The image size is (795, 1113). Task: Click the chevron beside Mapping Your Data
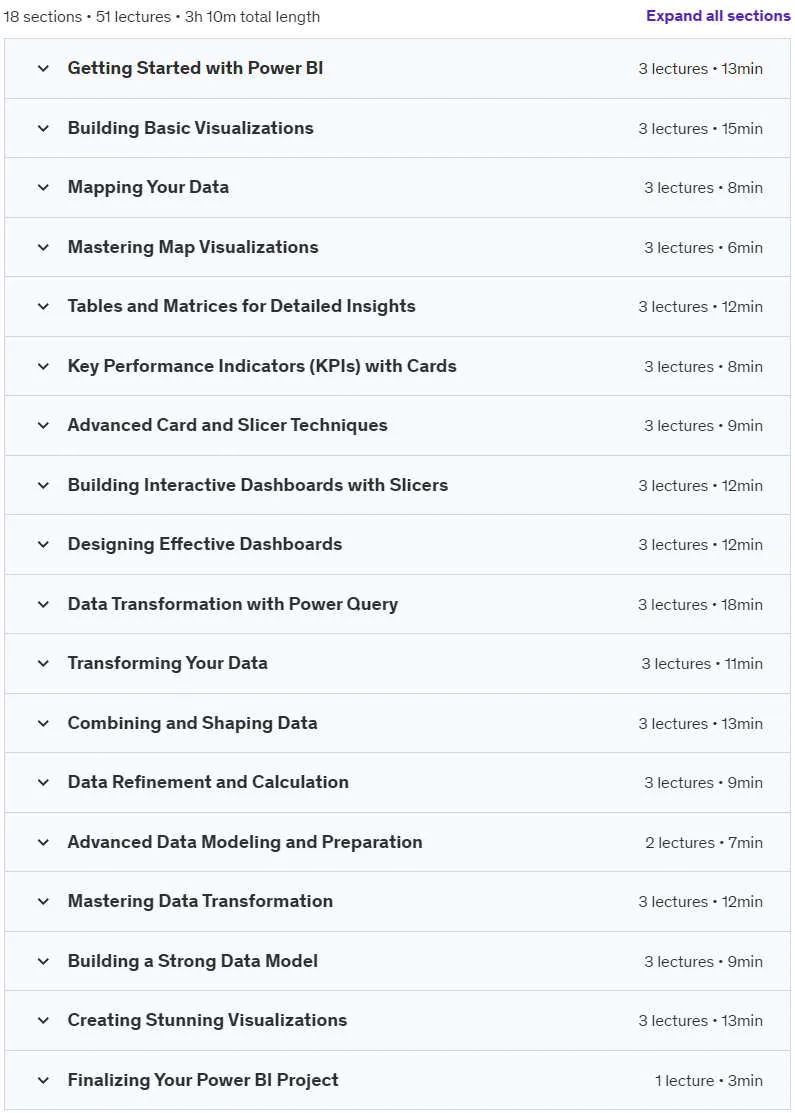[x=43, y=187]
